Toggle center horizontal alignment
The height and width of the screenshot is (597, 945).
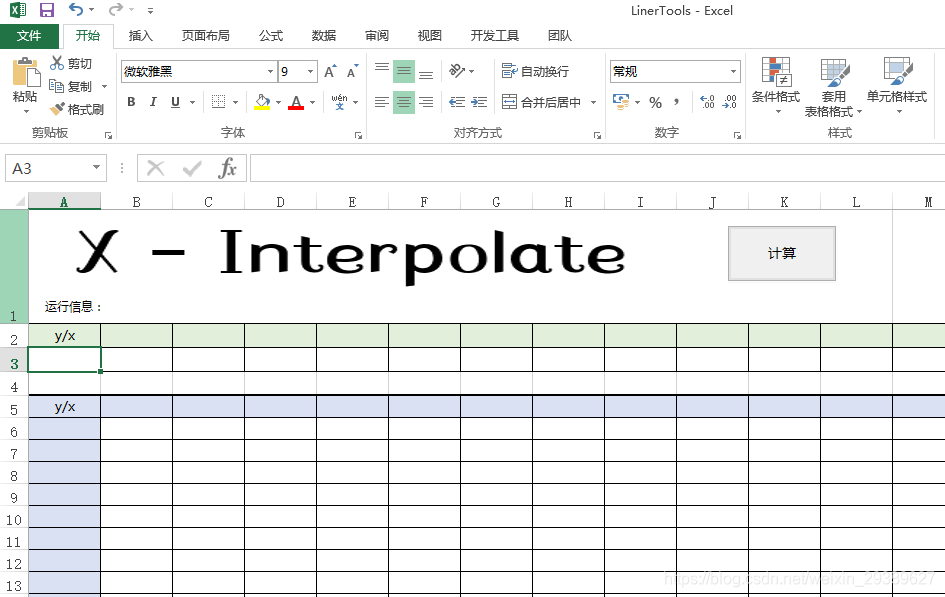click(404, 102)
